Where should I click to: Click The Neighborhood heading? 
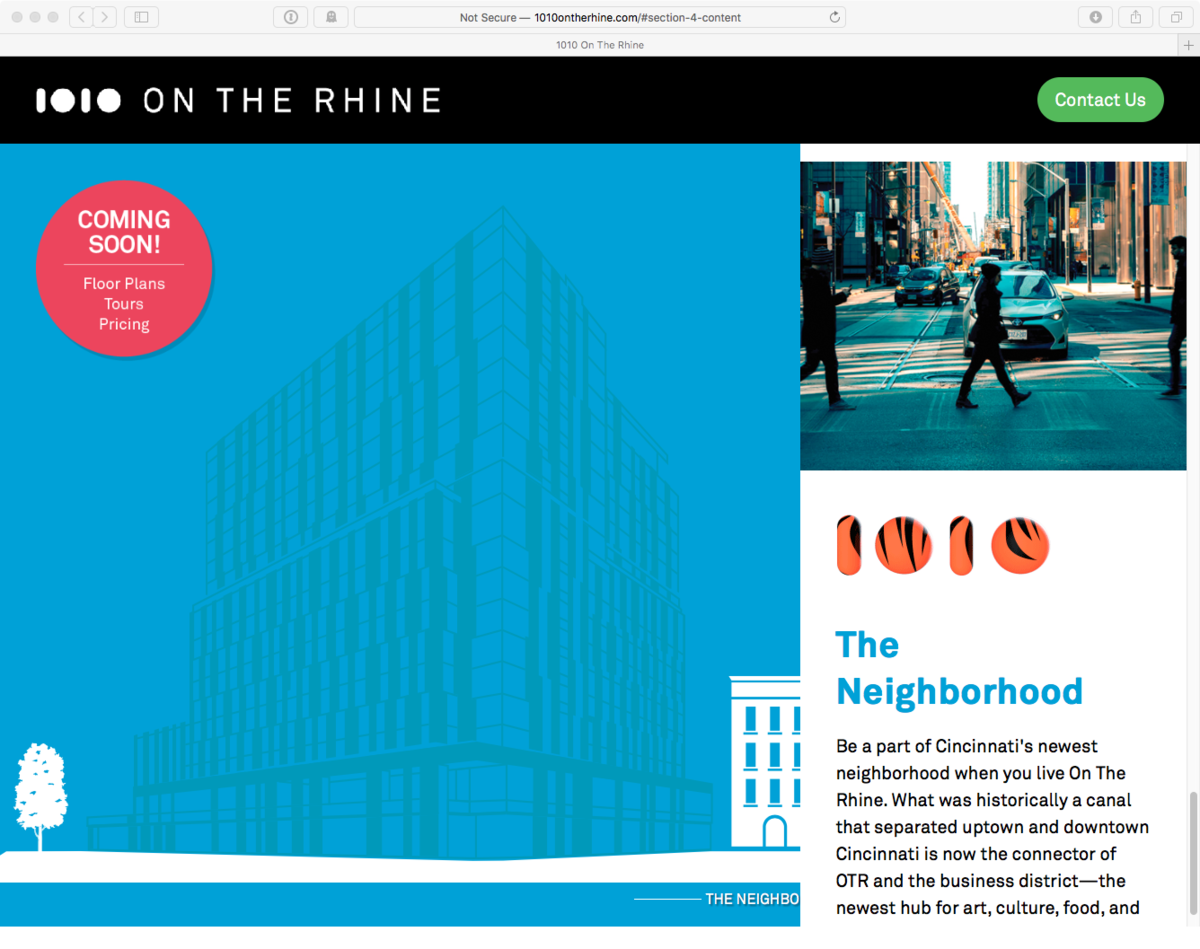[959, 668]
